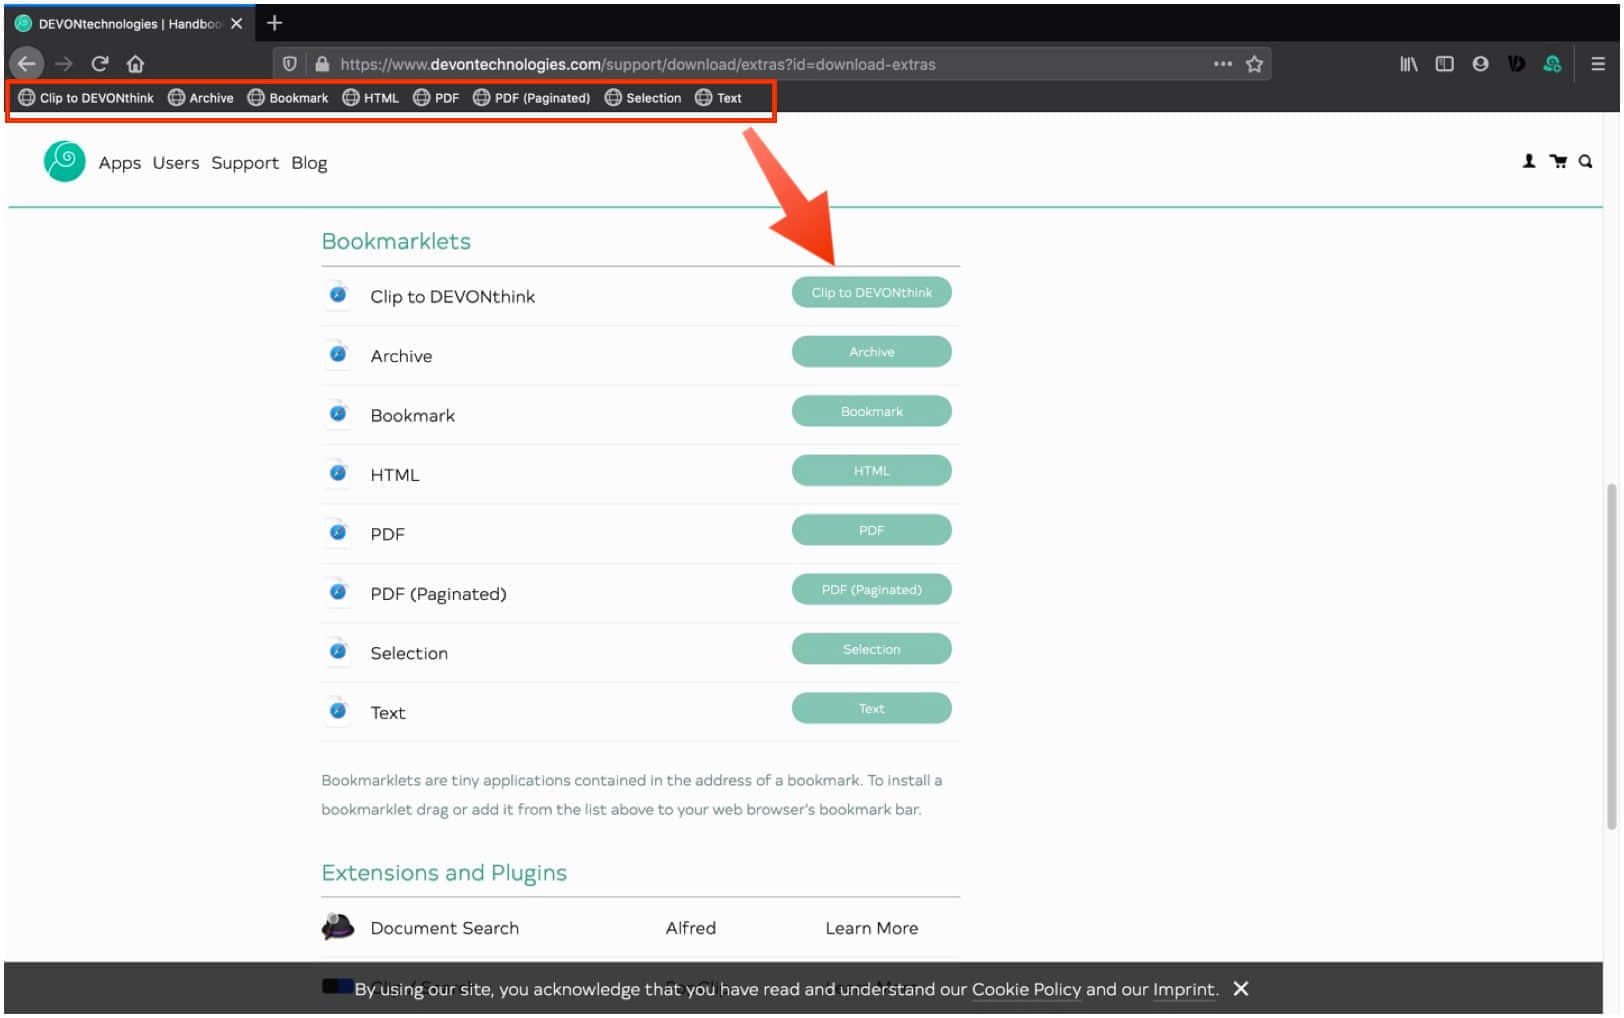
Task: Open the Support menu item
Action: point(245,163)
